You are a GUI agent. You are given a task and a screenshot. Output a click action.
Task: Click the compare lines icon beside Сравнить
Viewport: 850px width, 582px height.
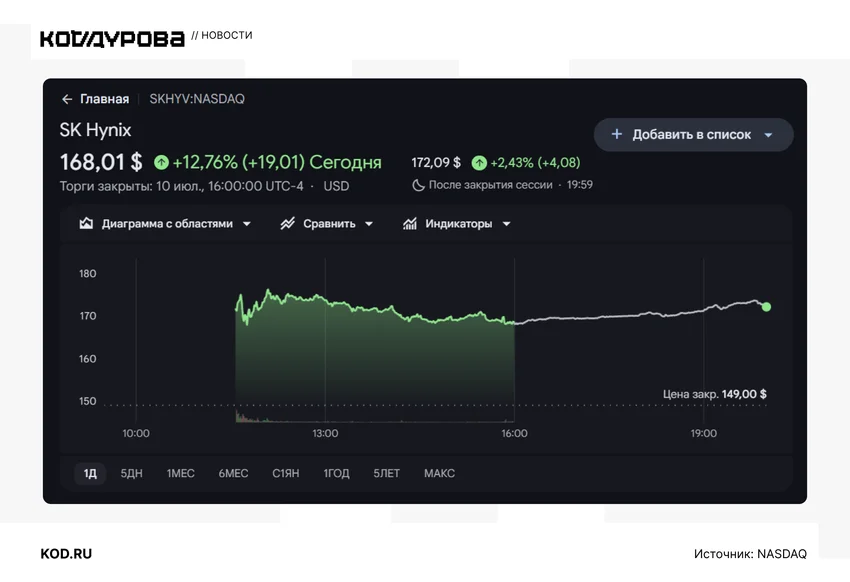[x=288, y=223]
